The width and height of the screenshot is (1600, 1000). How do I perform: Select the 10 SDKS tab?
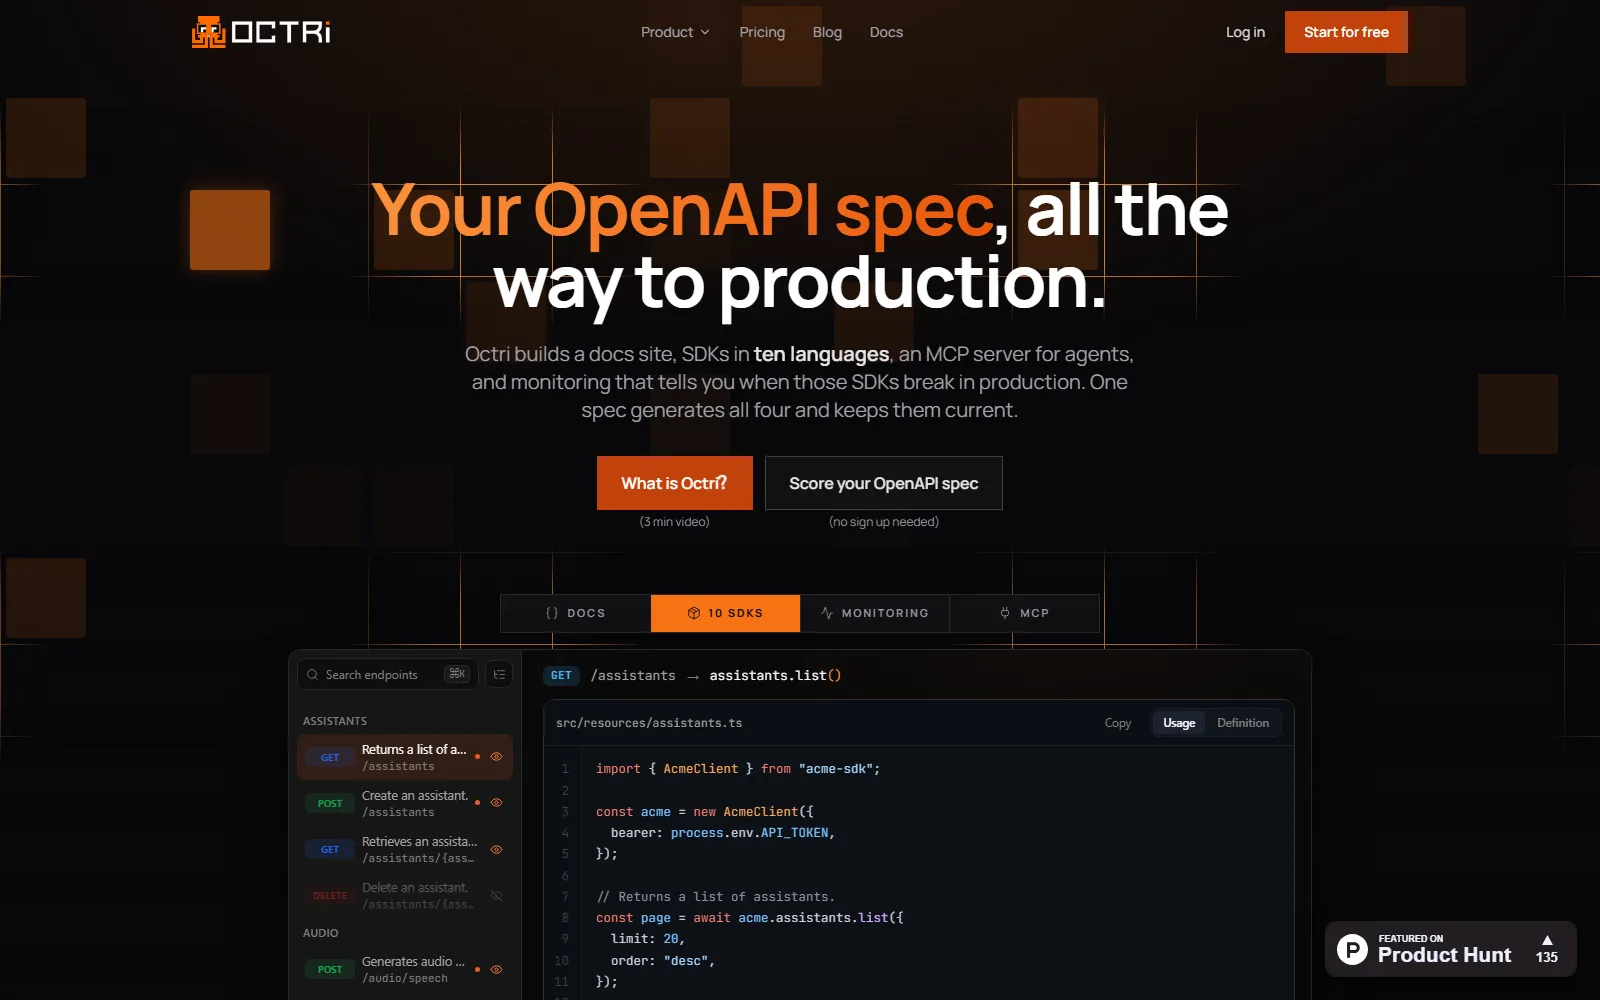(725, 613)
